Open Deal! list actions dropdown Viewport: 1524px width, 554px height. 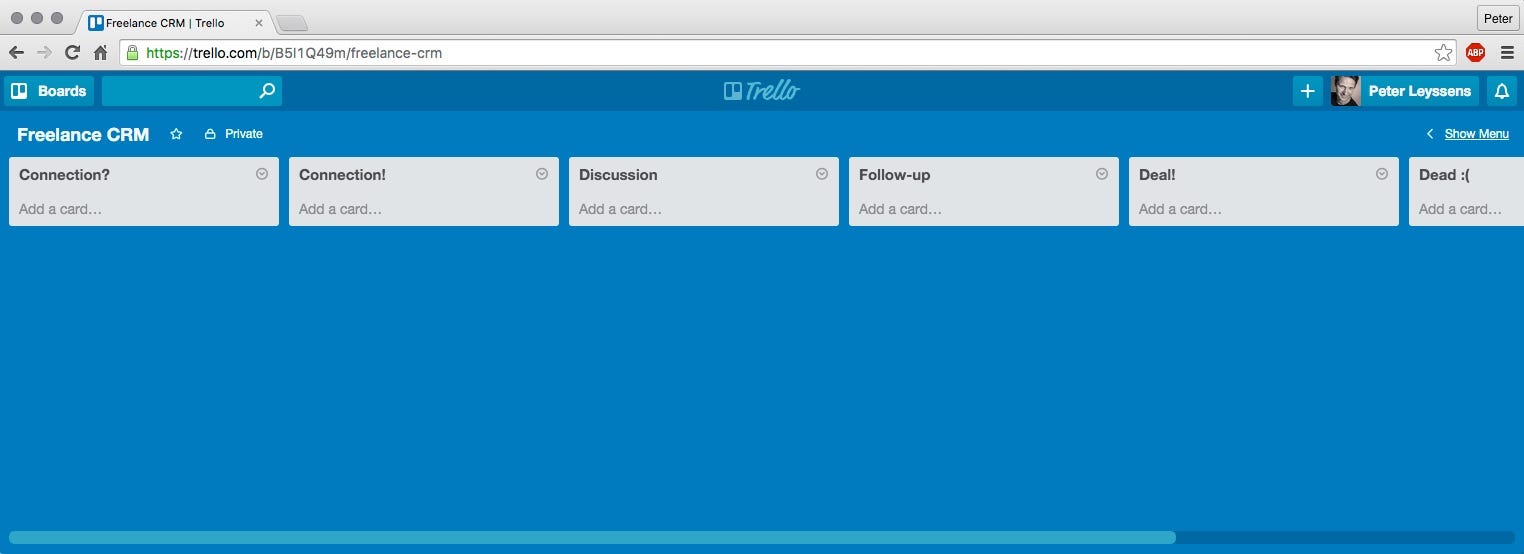[1382, 173]
